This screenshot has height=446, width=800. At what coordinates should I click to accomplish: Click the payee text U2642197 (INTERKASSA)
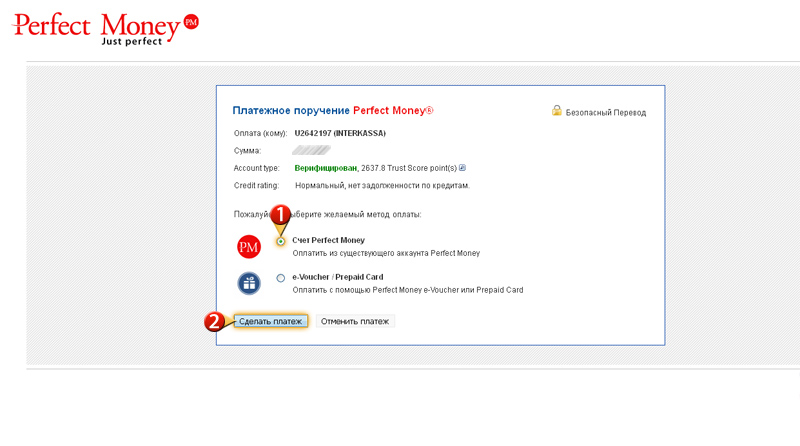340,133
